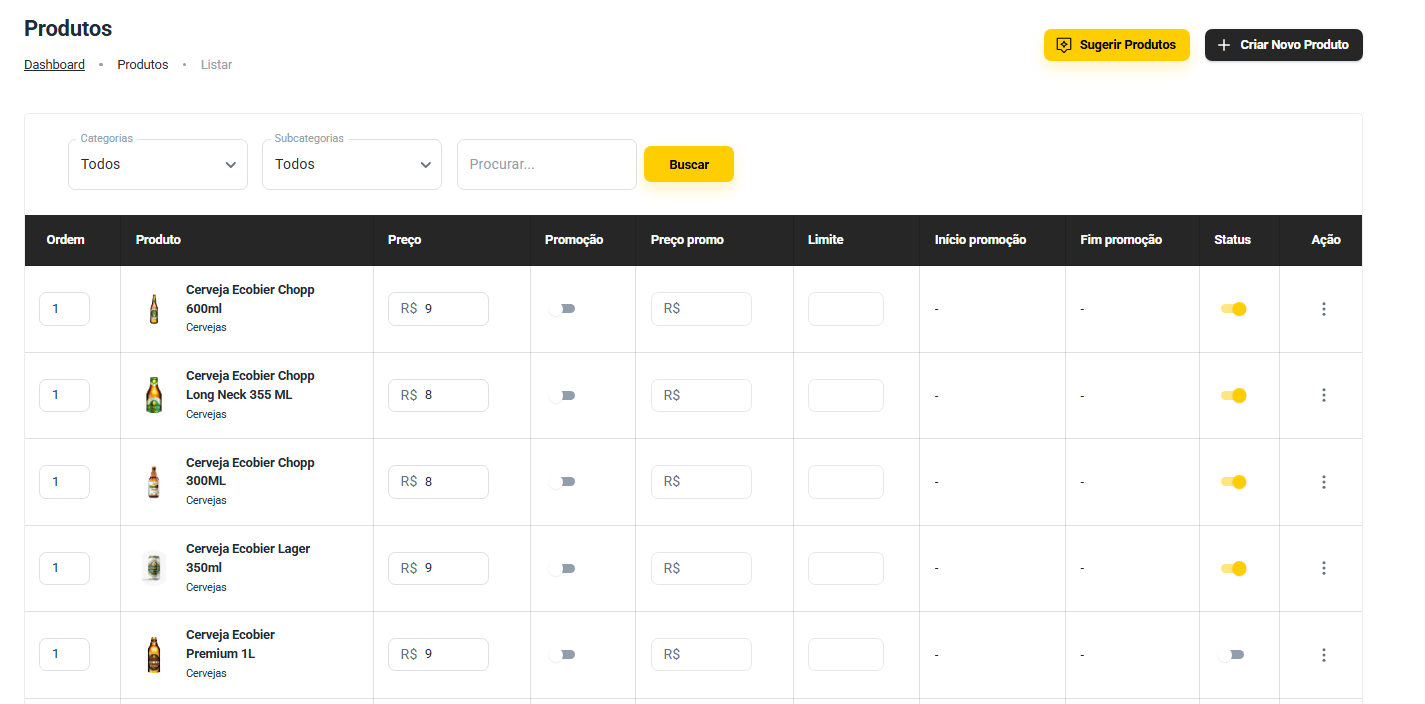Click limit field of Lager 350ml row

(846, 568)
